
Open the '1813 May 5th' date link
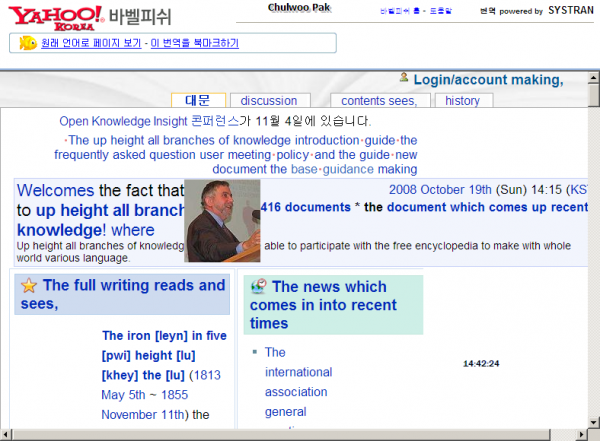click(161, 385)
